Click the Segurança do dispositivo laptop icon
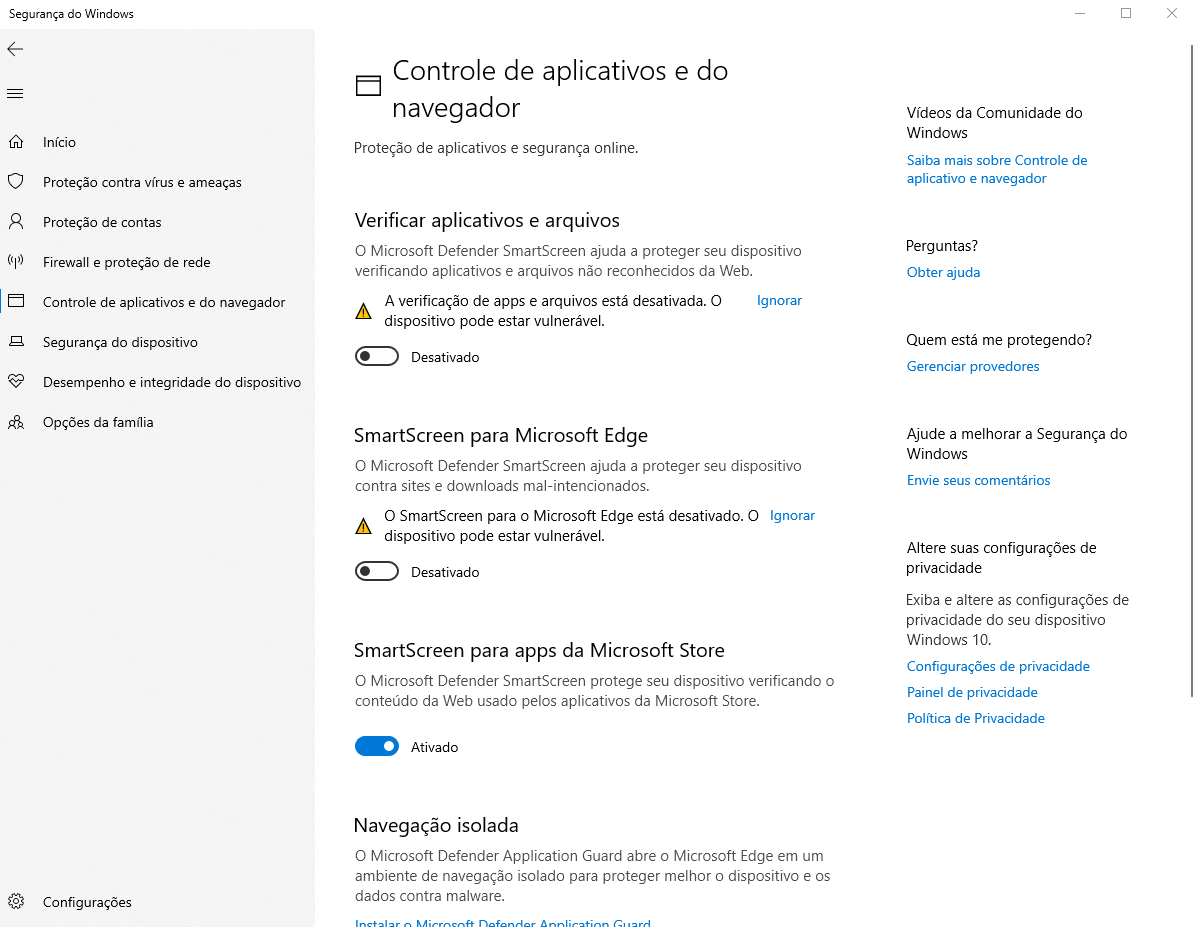 tap(16, 342)
